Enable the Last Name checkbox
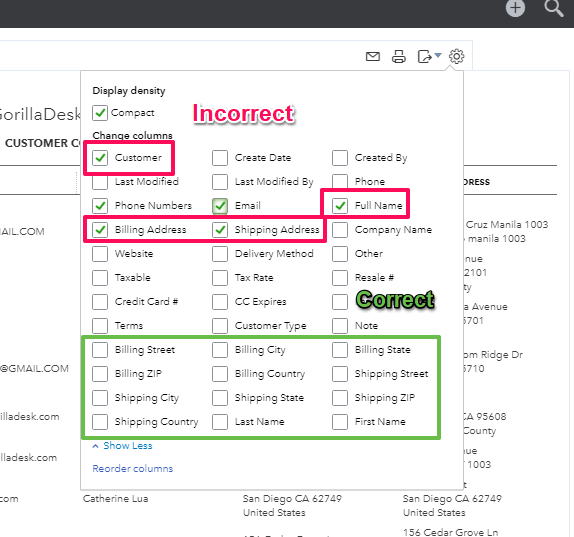Viewport: 574px width, 537px height. (x=220, y=422)
